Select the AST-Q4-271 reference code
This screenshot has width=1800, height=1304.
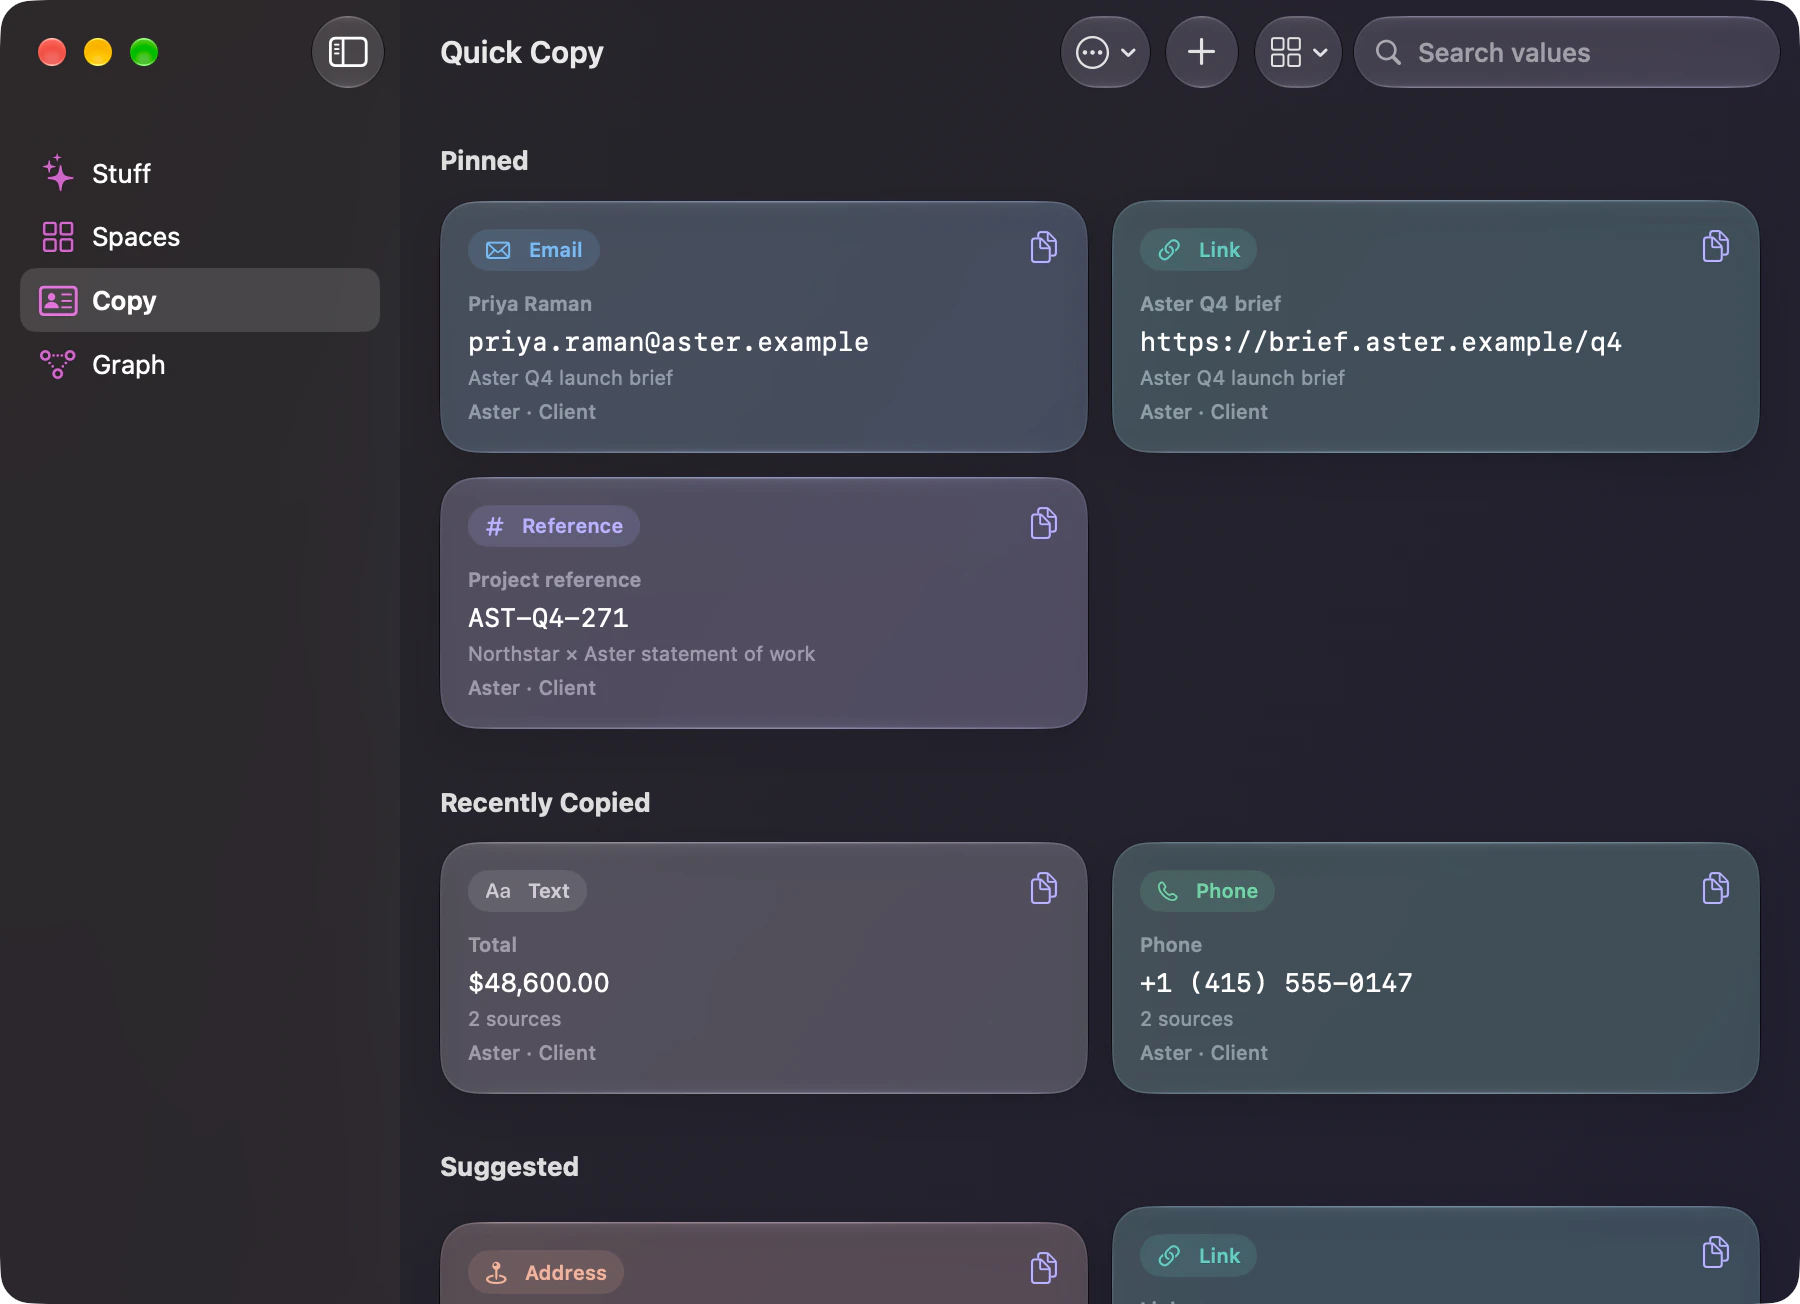[x=548, y=618]
